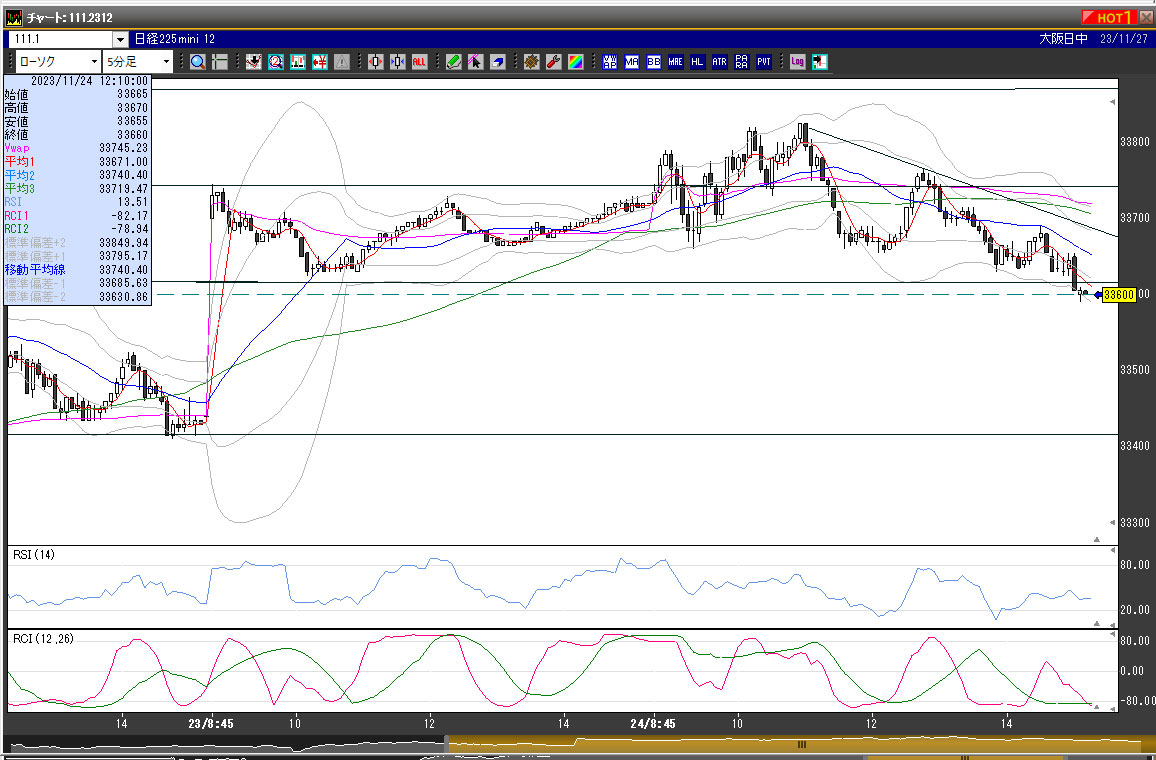Viewport: 1156px width, 760px height.
Task: Click the 標準偏差-2 legend row
Action: point(77,296)
